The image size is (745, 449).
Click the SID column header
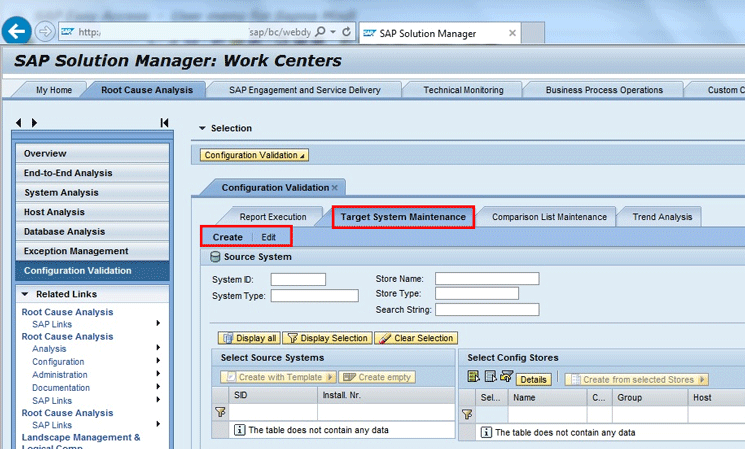tap(273, 395)
